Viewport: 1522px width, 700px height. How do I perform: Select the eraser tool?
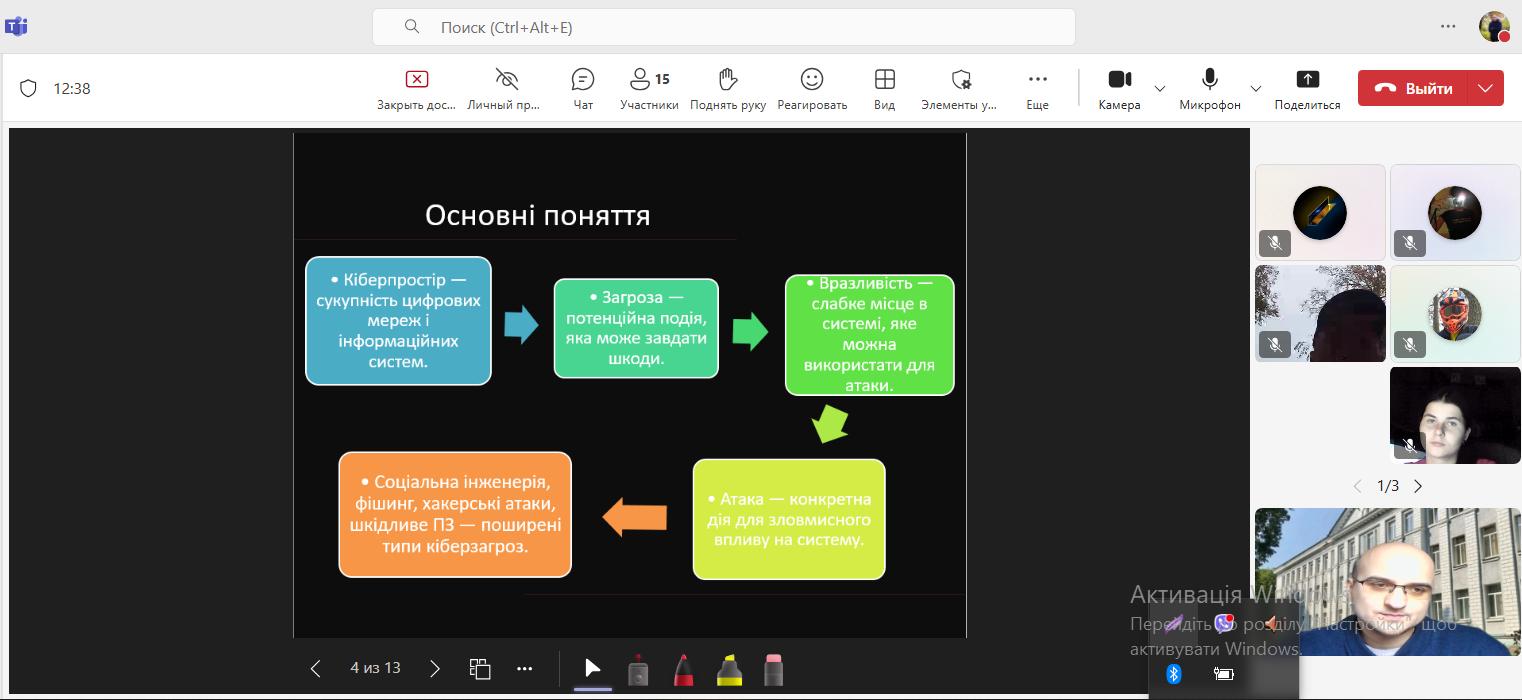[x=773, y=669]
